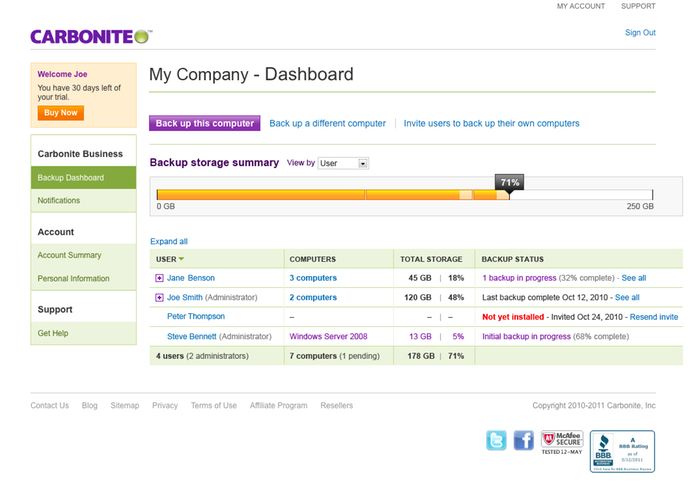Sort by the USER column header arrow
This screenshot has height=484, width=695.
(181, 259)
